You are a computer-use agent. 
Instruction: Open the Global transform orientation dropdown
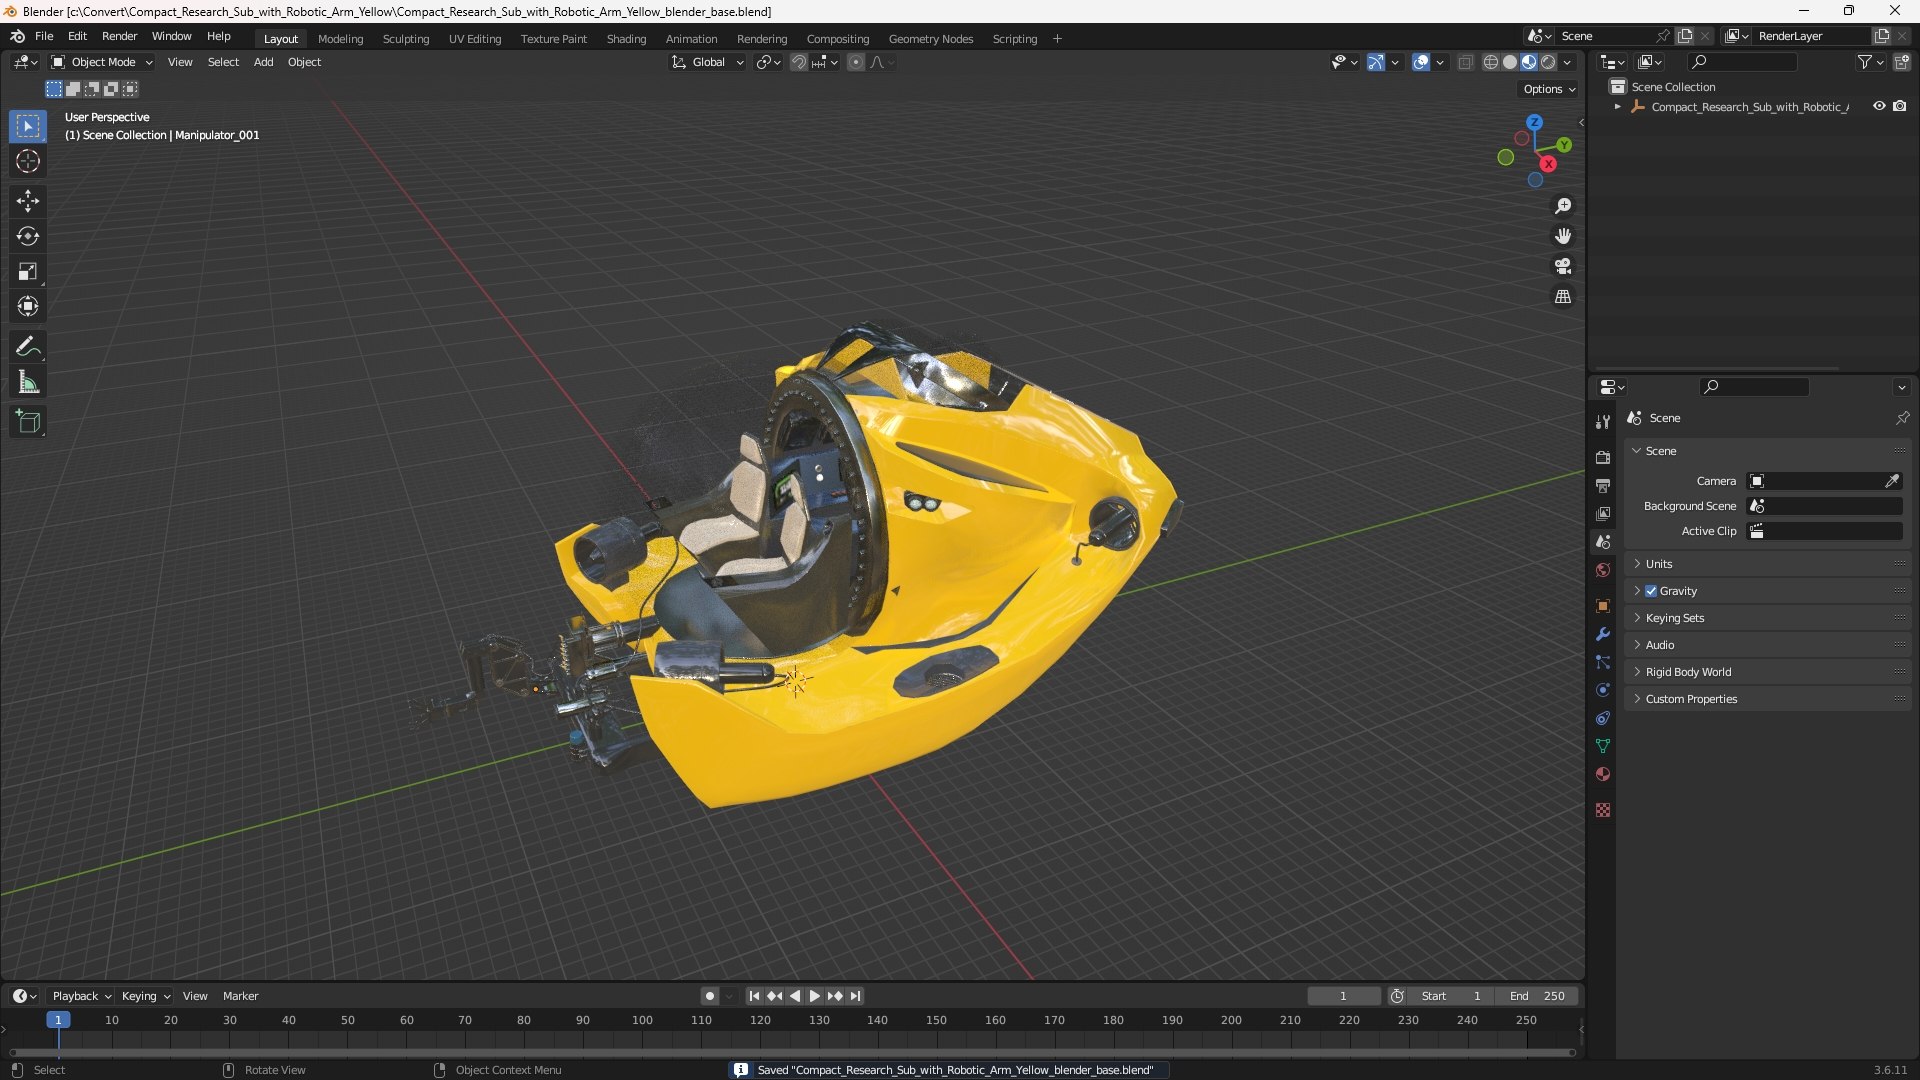(708, 62)
